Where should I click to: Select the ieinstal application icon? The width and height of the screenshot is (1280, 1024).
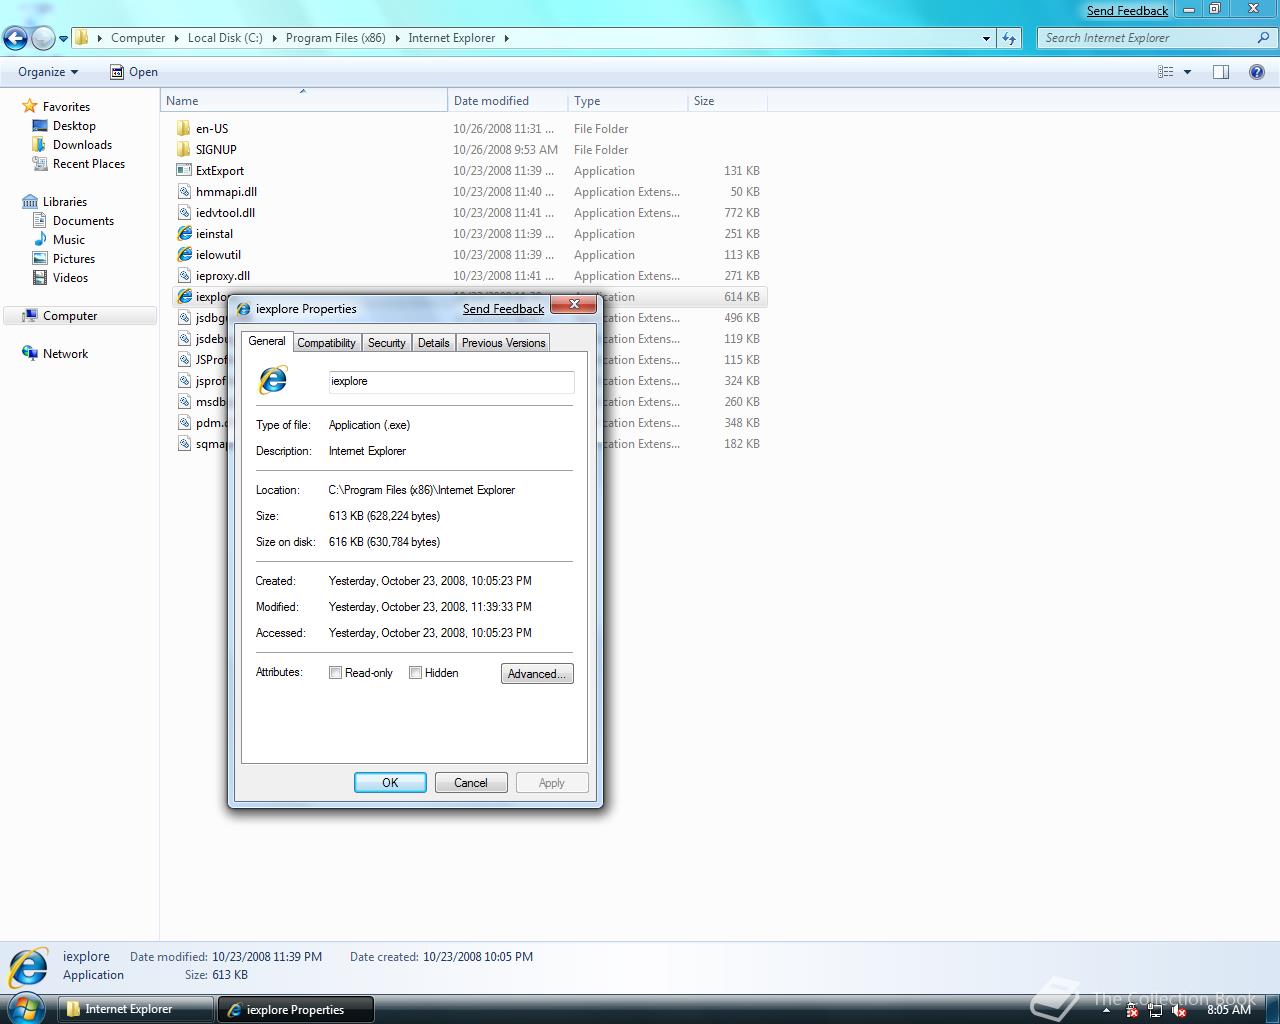(184, 233)
